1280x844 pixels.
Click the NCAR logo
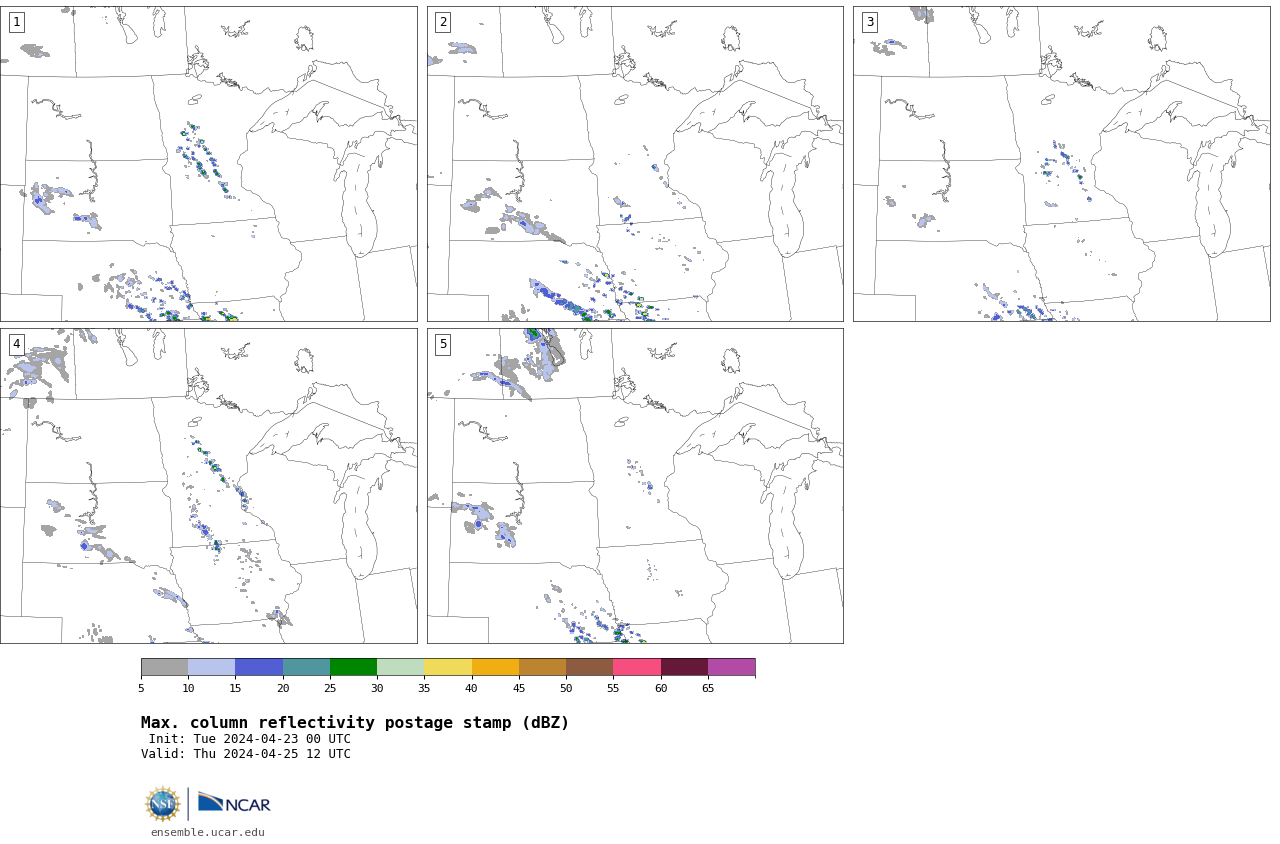pyautogui.click(x=234, y=803)
